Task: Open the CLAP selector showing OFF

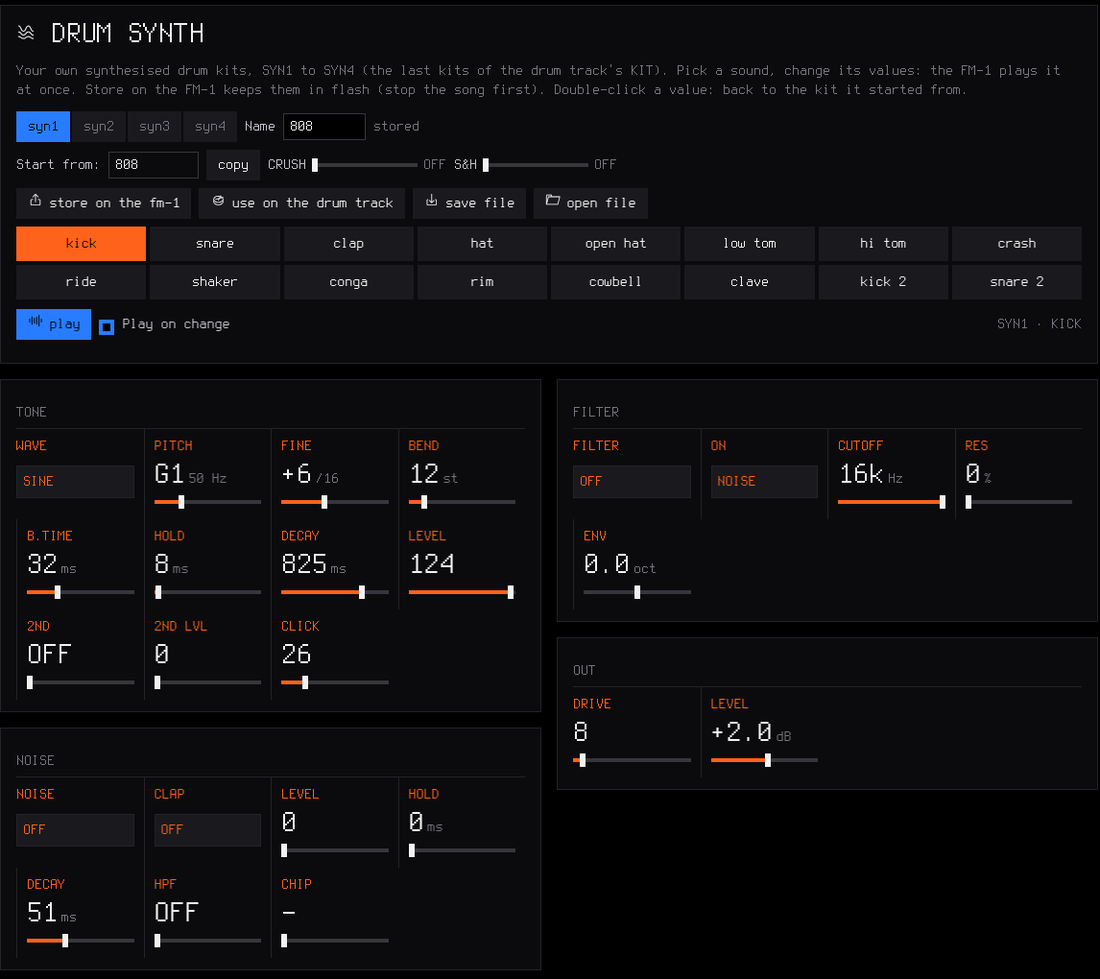Action: 208,830
